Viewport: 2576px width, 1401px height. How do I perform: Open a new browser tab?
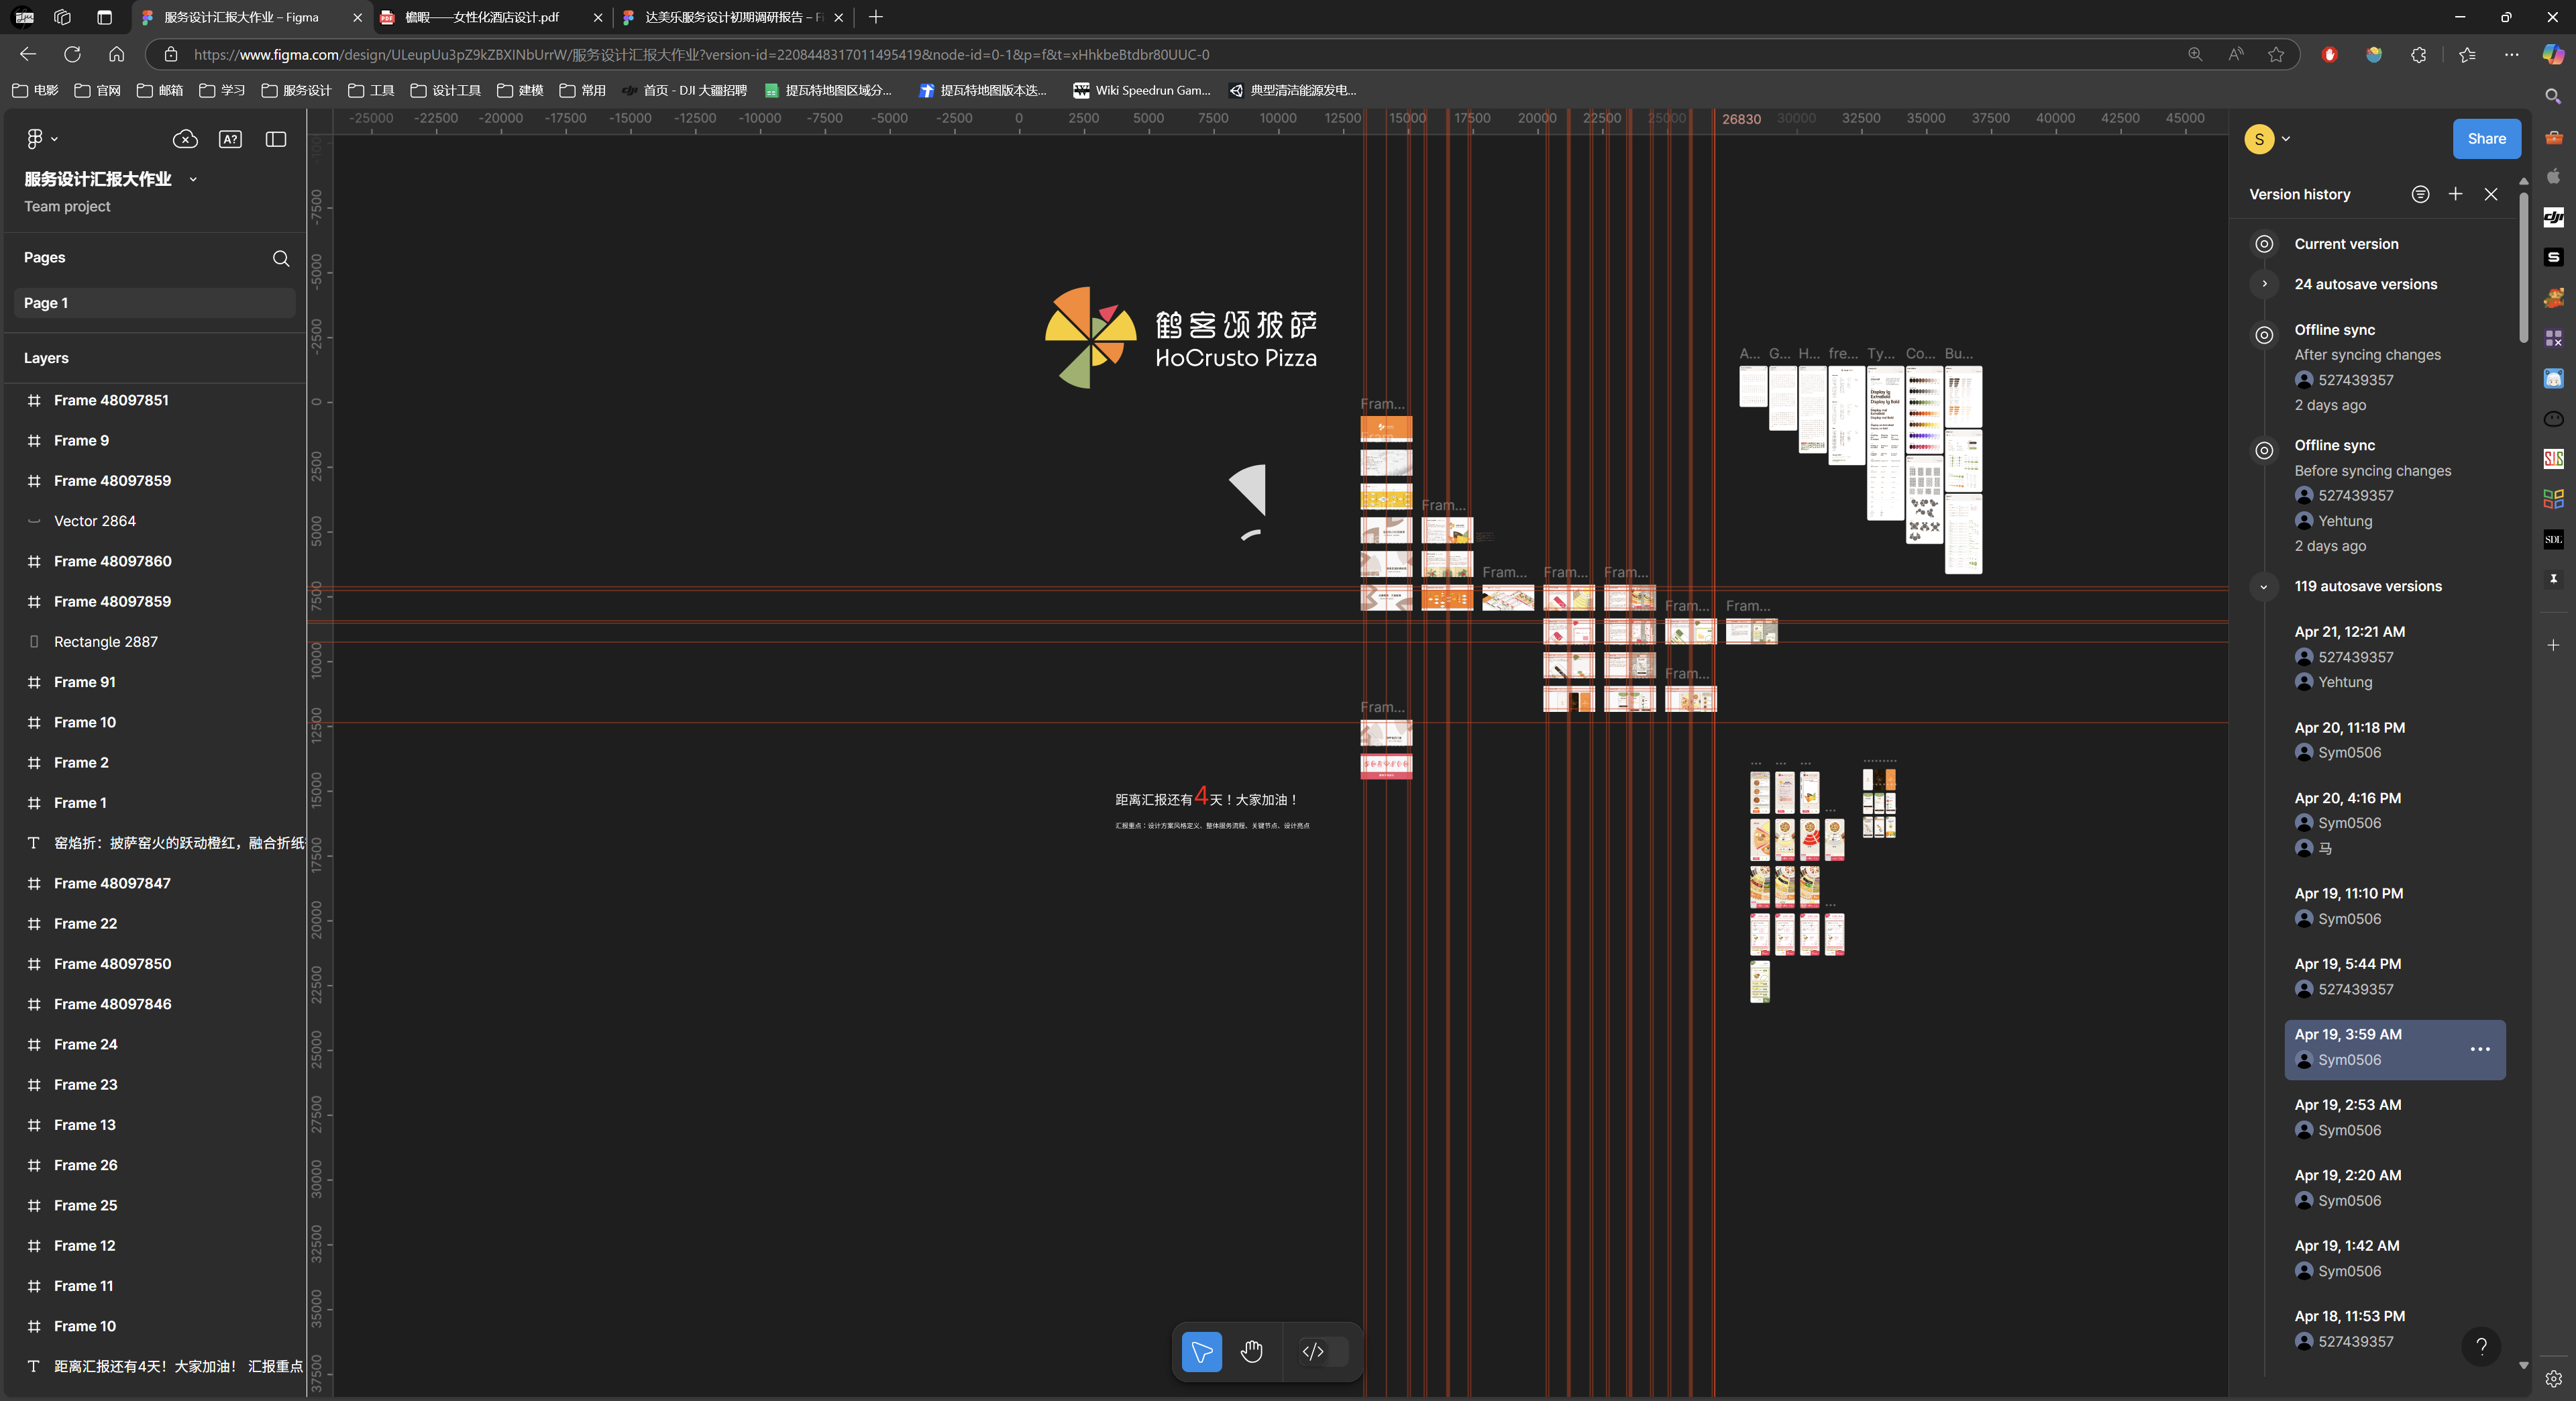coord(876,17)
